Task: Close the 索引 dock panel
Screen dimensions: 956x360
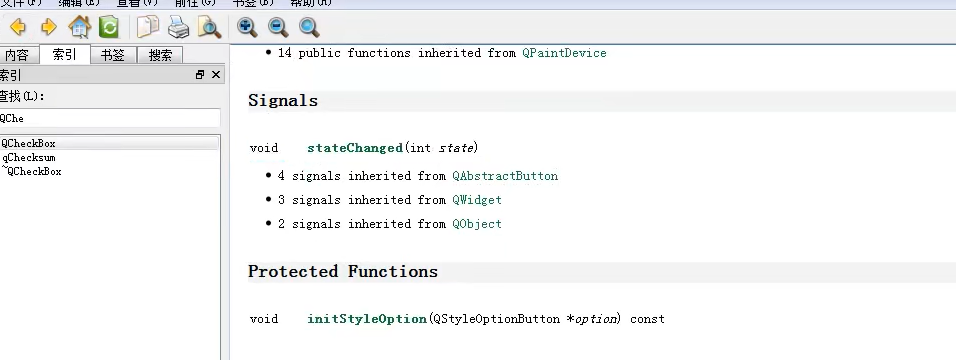Action: (215, 74)
